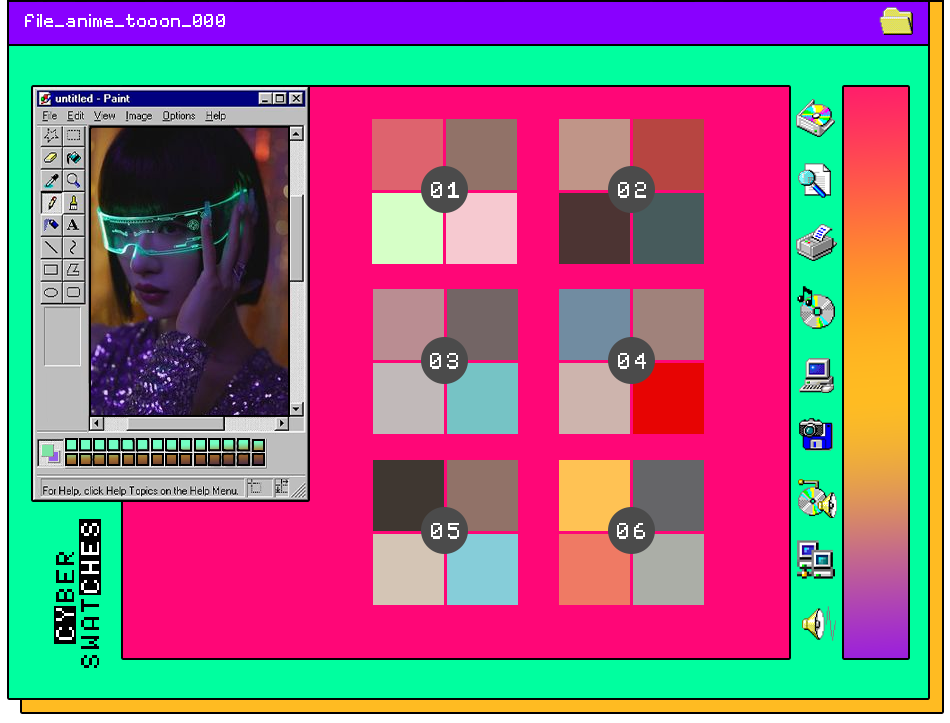The width and height of the screenshot is (950, 723).
Task: Choose the Fill With Color bucket tool
Action: tap(73, 158)
